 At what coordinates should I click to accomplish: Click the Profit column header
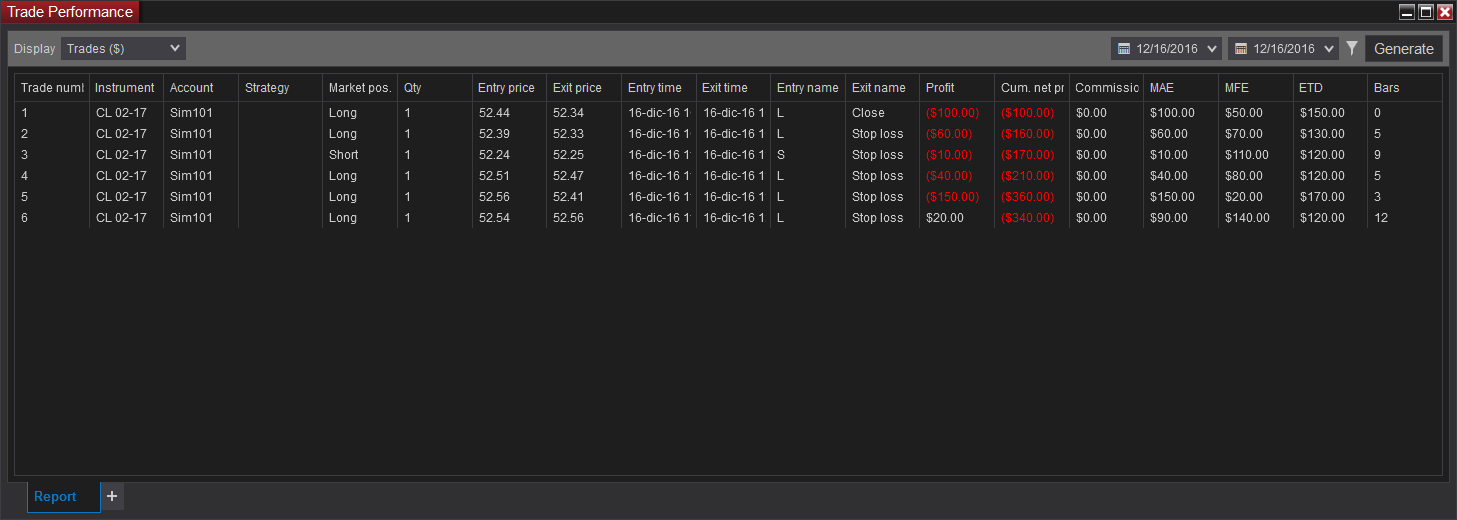coord(957,88)
